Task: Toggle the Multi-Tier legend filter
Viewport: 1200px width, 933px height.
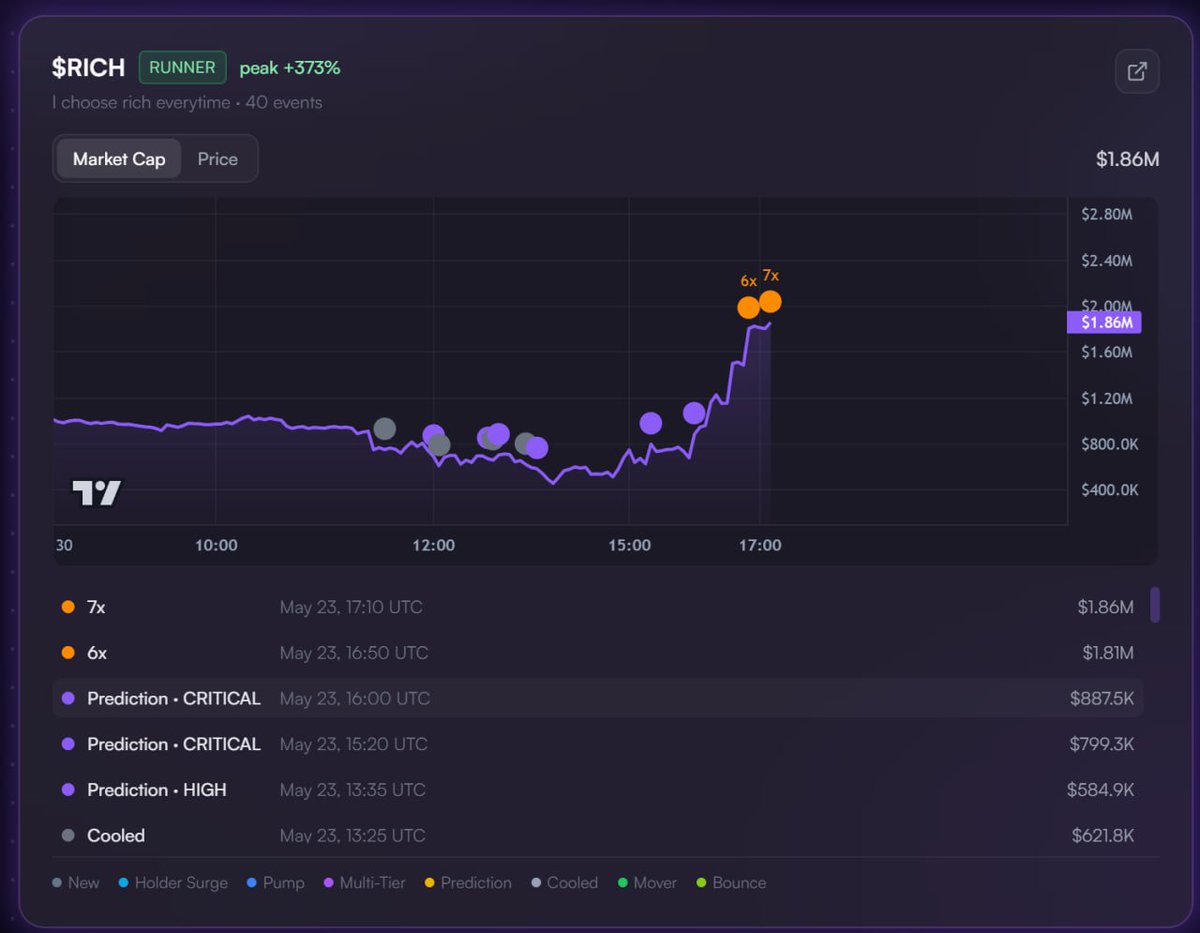Action: tap(364, 883)
